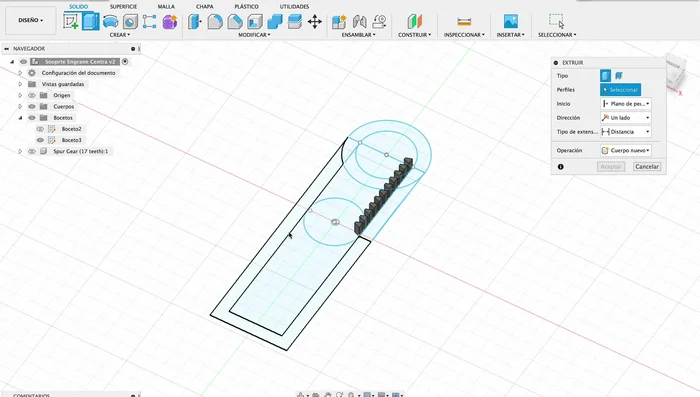700x397 pixels.
Task: Click the Rectangular Pattern tool icon
Action: pos(150,21)
